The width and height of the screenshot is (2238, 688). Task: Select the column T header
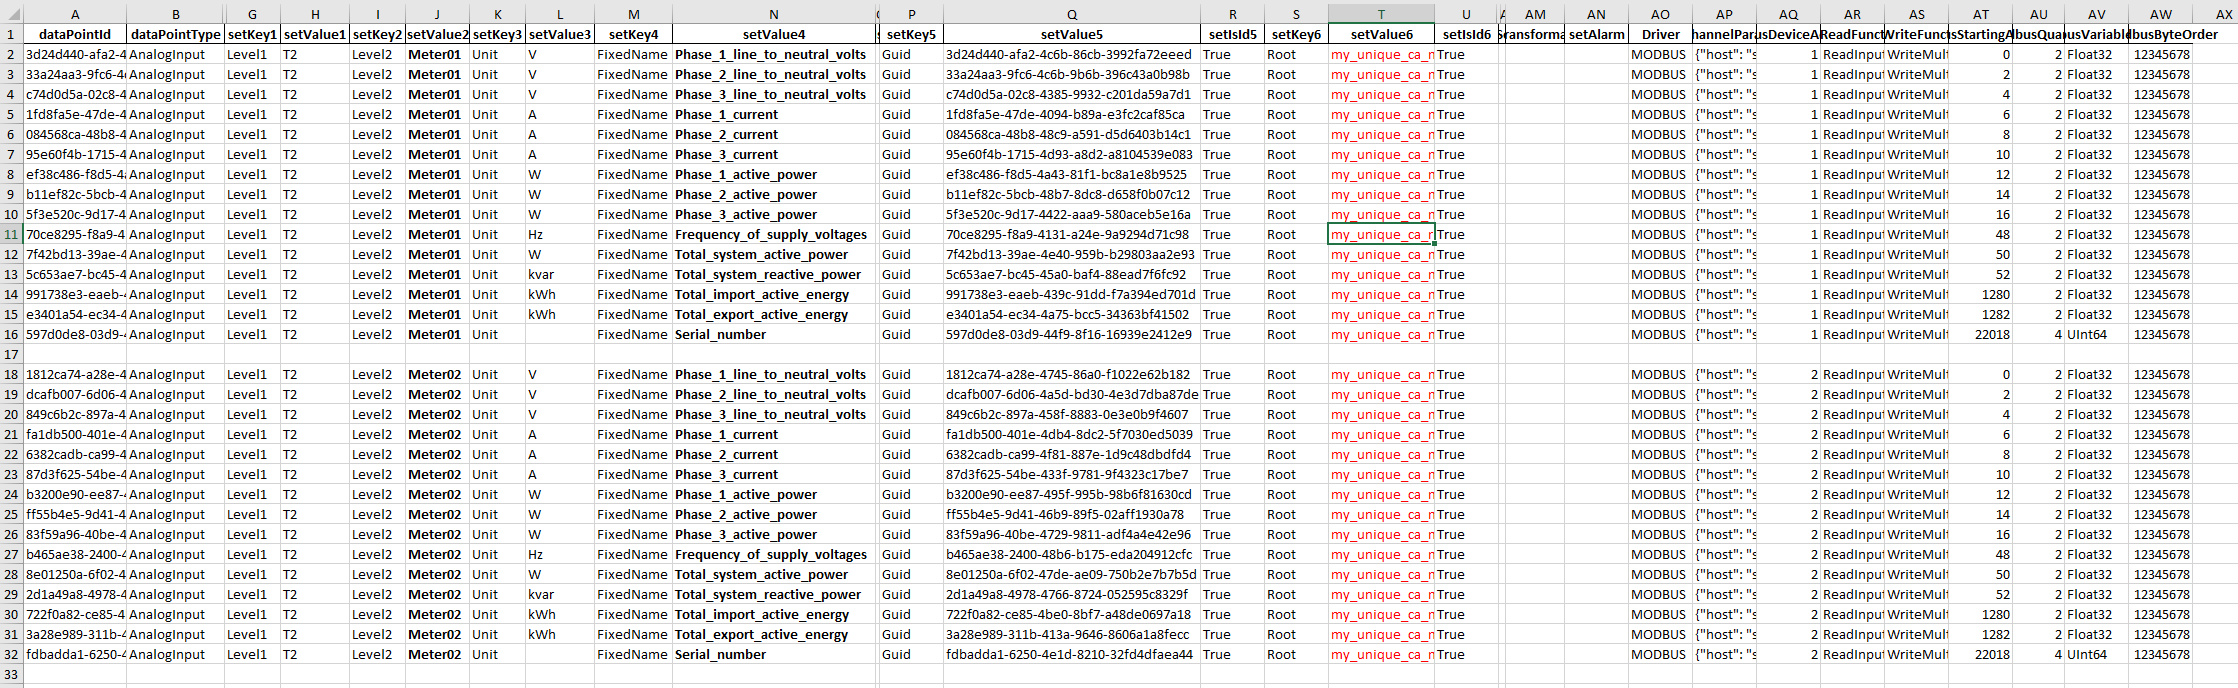tap(1381, 14)
